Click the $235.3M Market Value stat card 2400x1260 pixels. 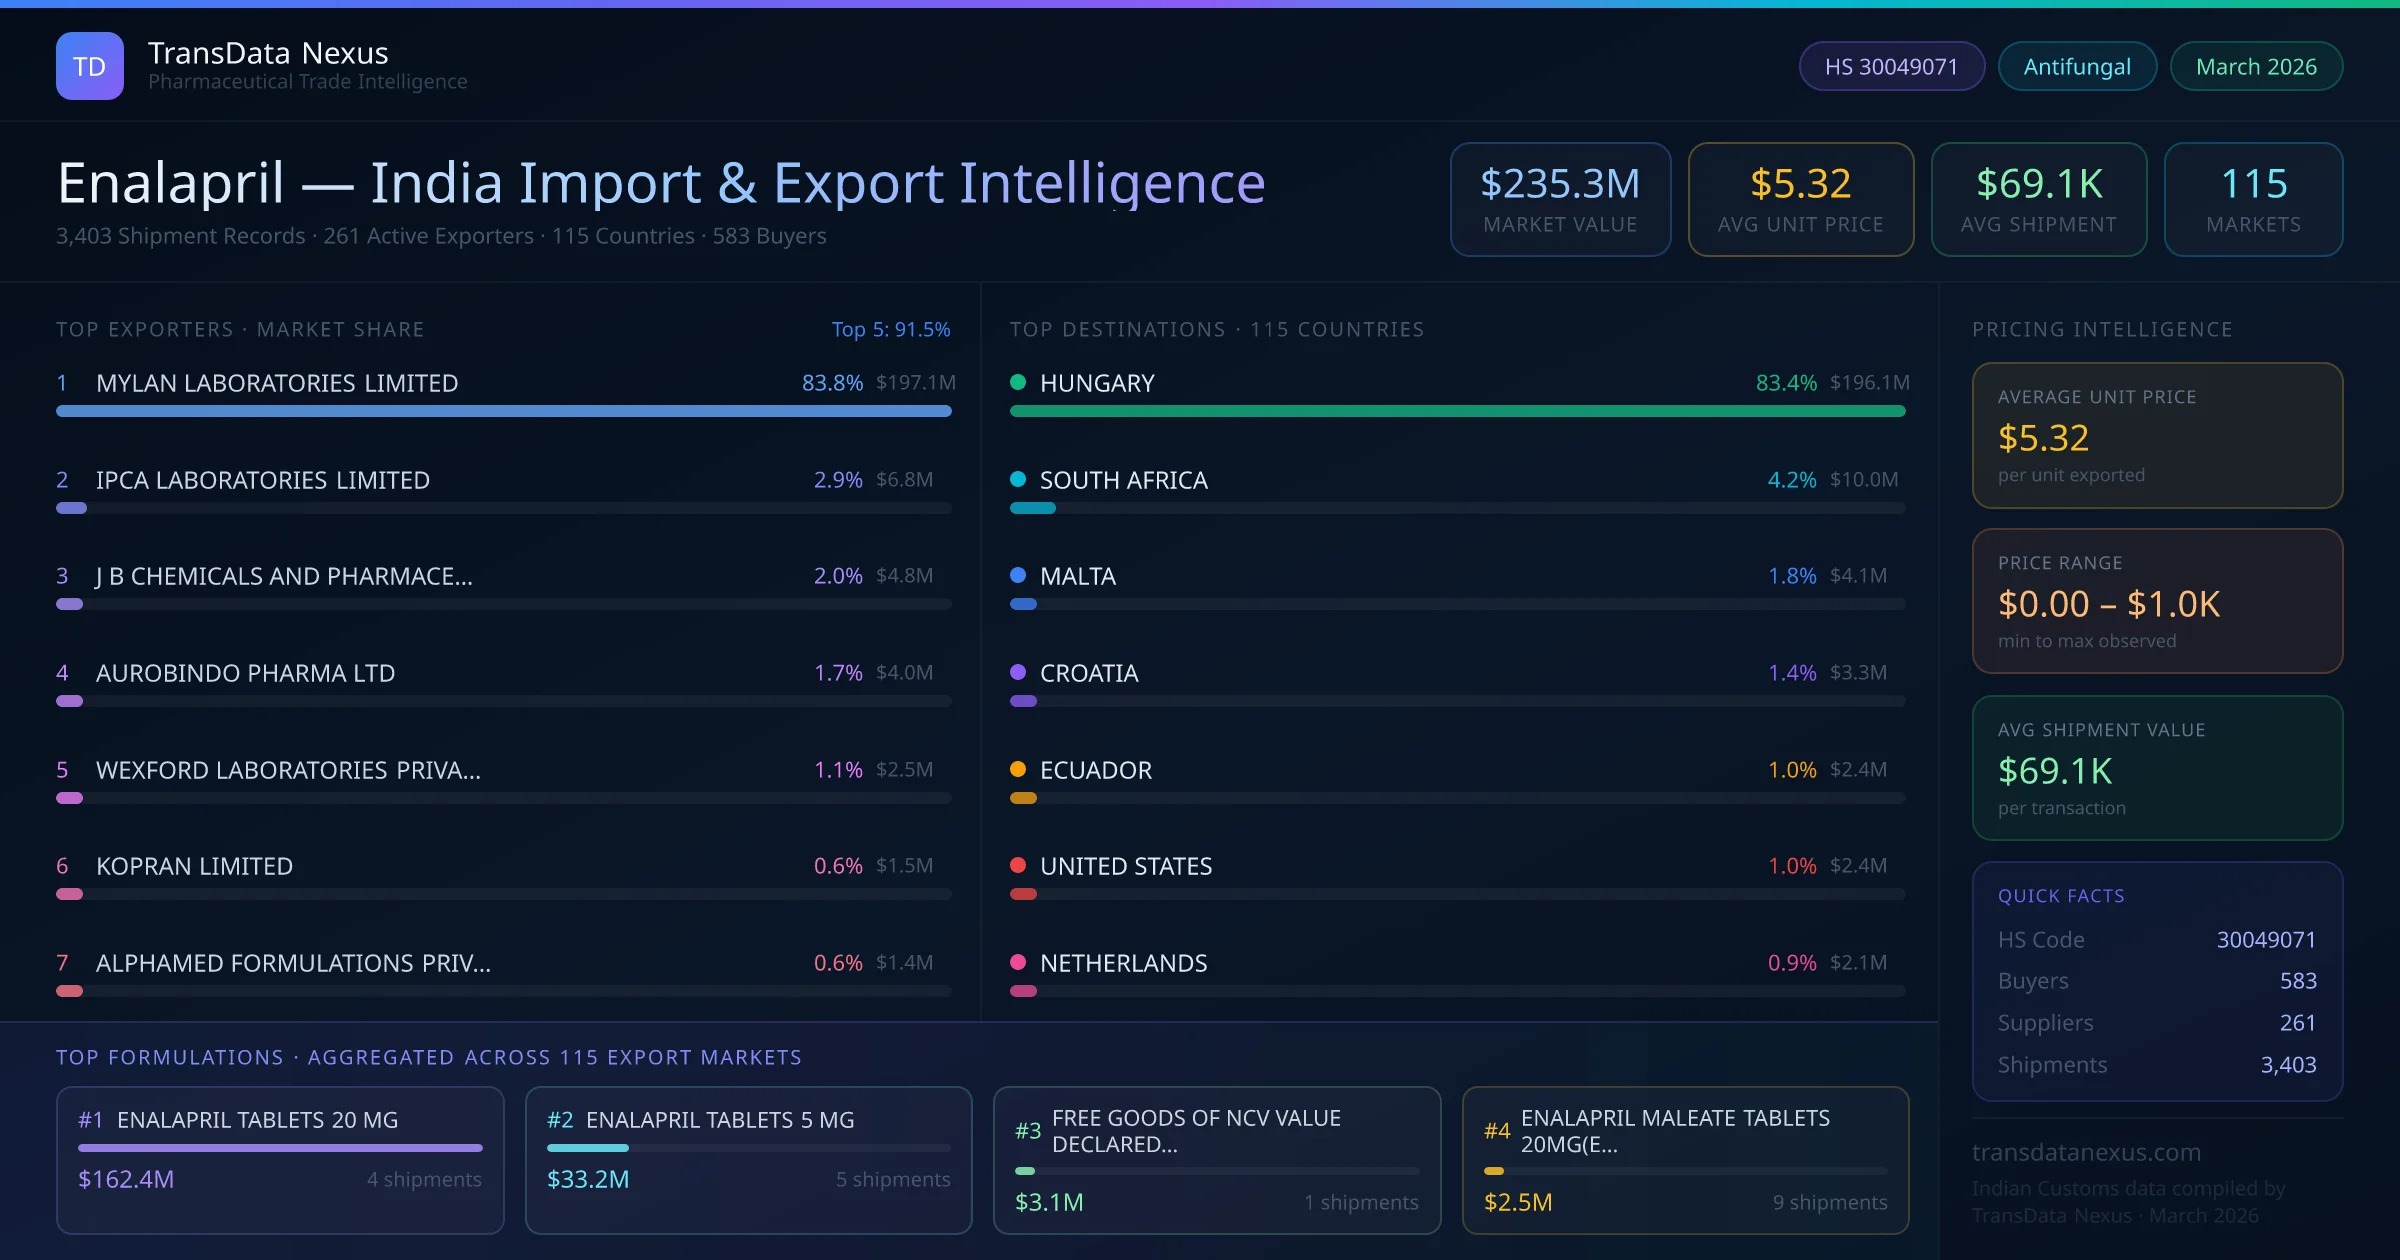coord(1560,199)
